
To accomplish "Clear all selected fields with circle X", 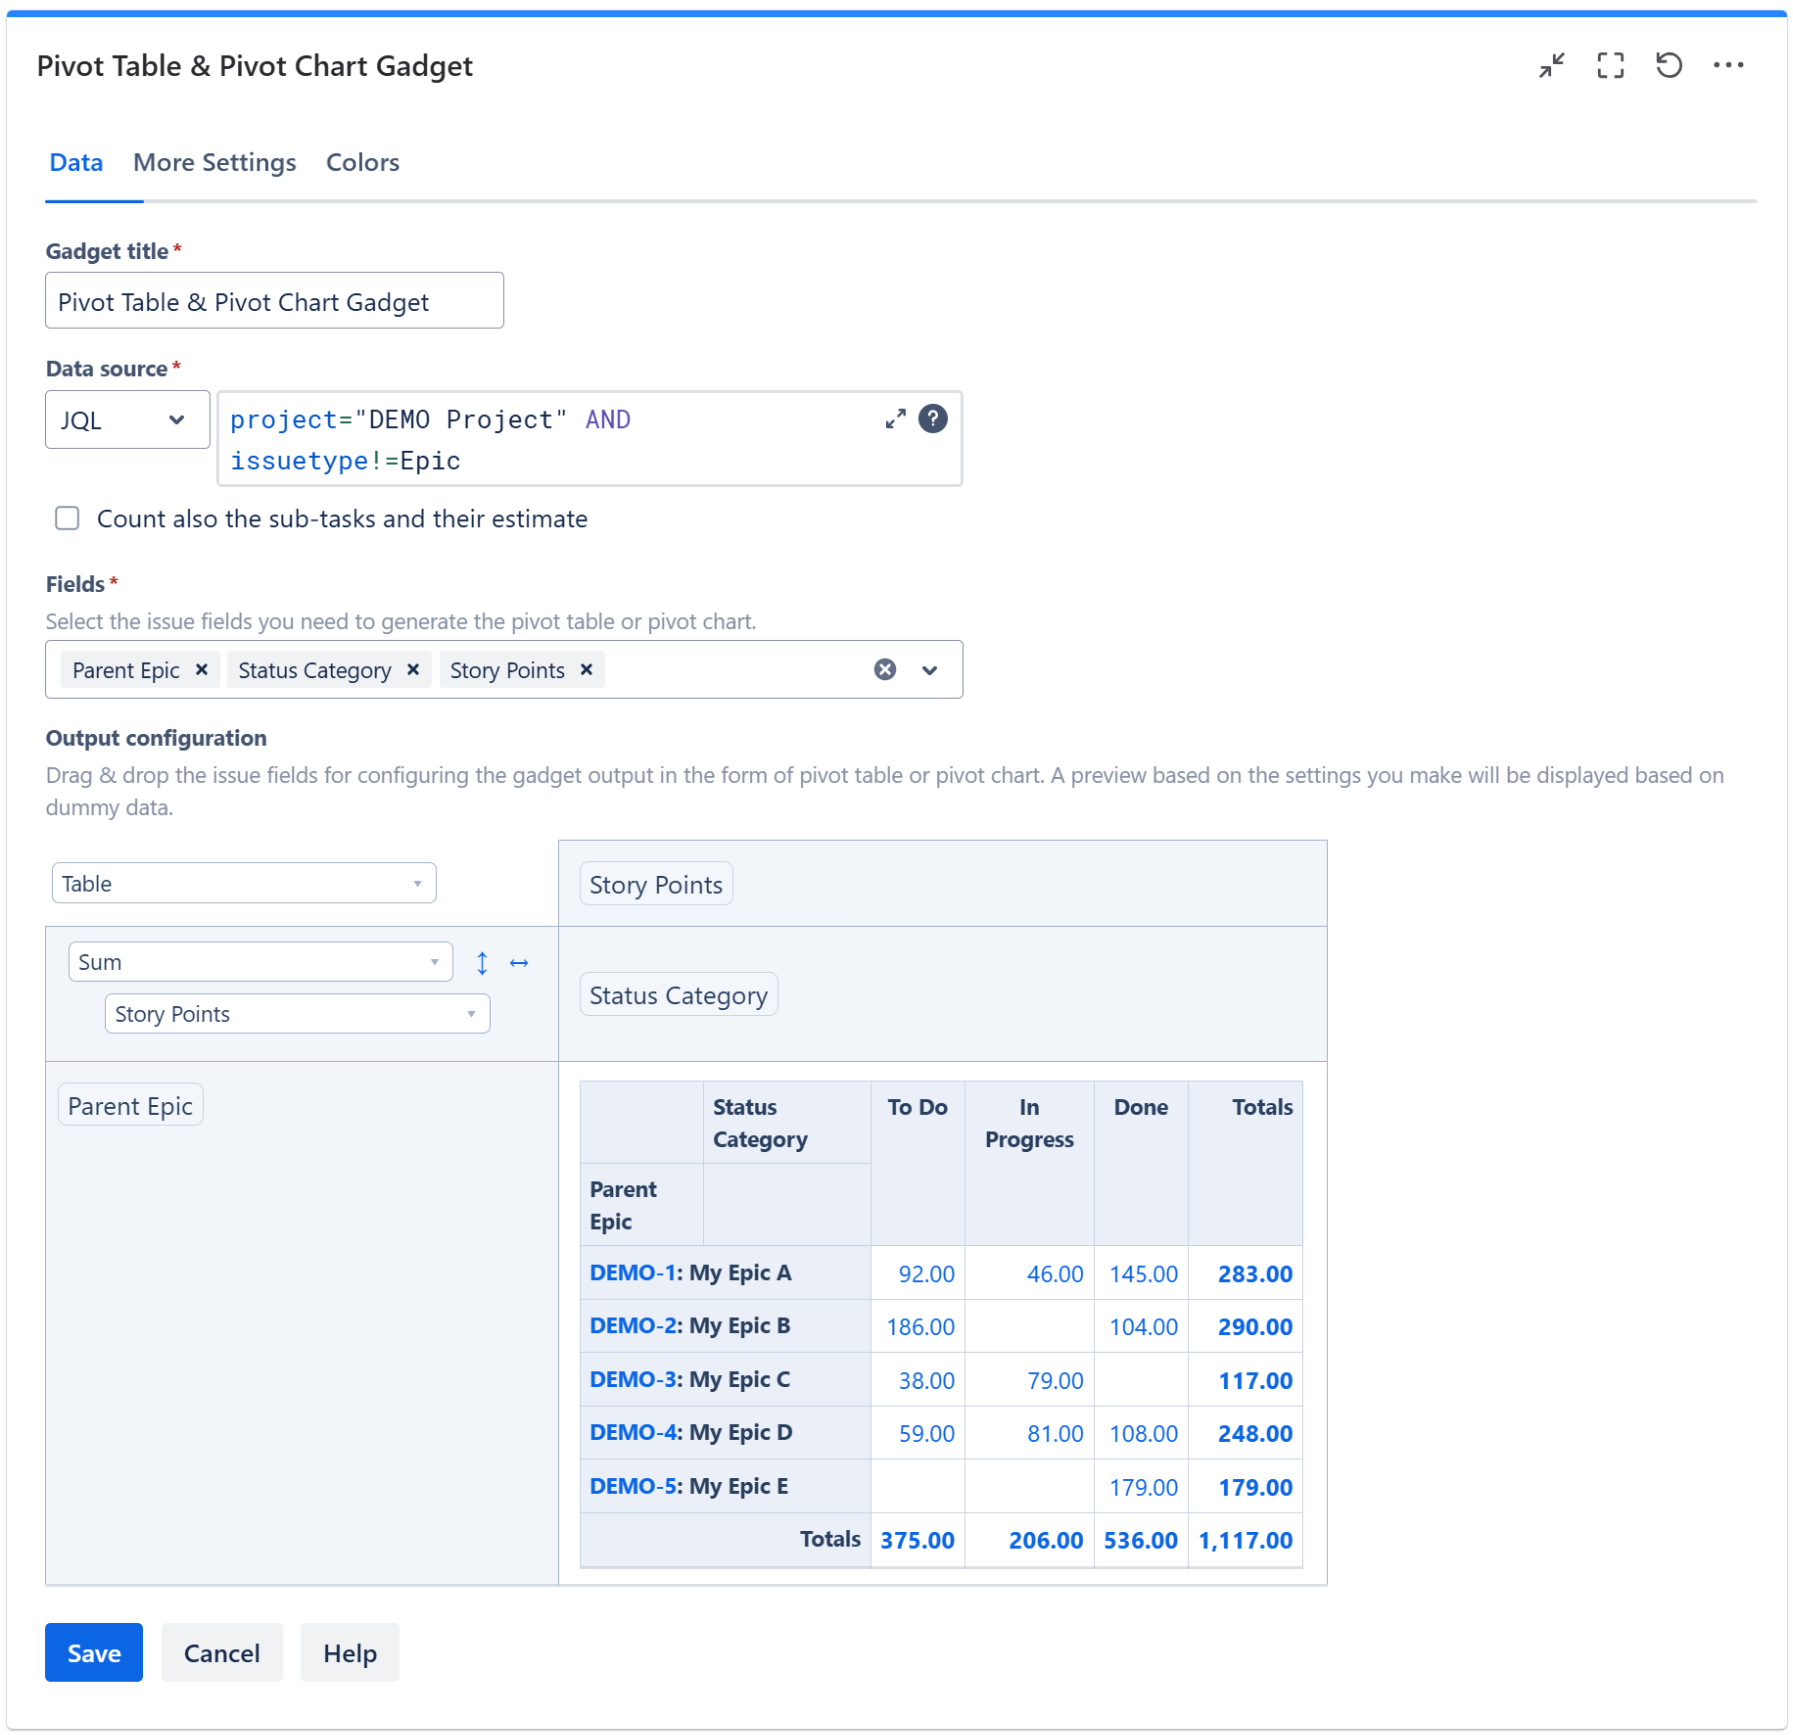I will 884,670.
